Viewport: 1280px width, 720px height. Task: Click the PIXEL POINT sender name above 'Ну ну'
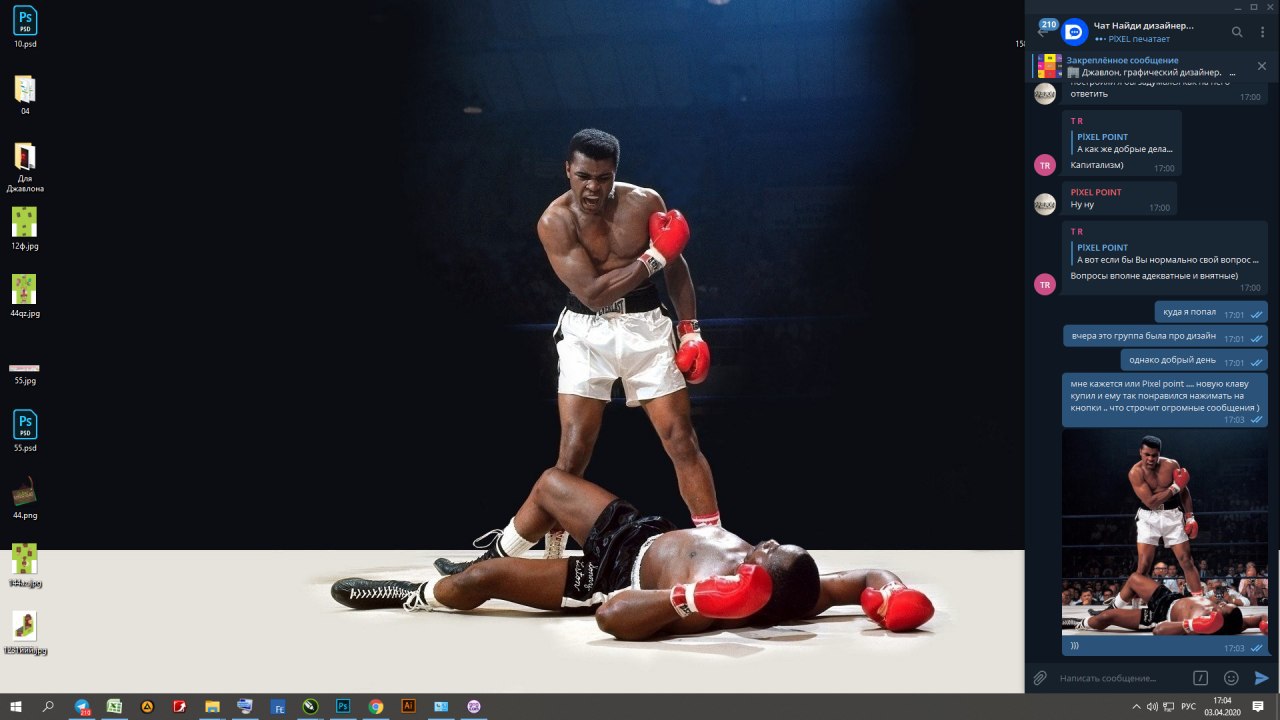click(1096, 192)
